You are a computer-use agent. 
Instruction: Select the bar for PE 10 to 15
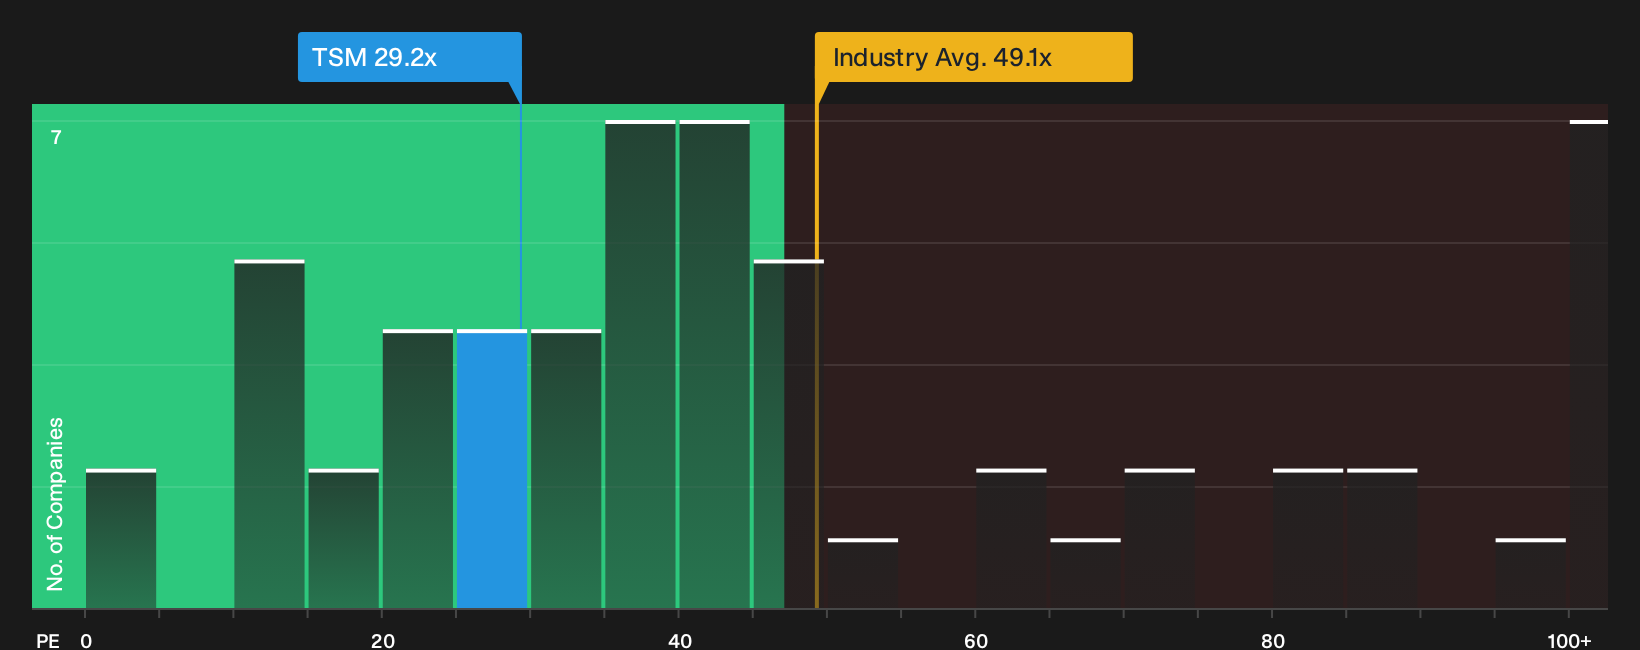click(x=269, y=434)
